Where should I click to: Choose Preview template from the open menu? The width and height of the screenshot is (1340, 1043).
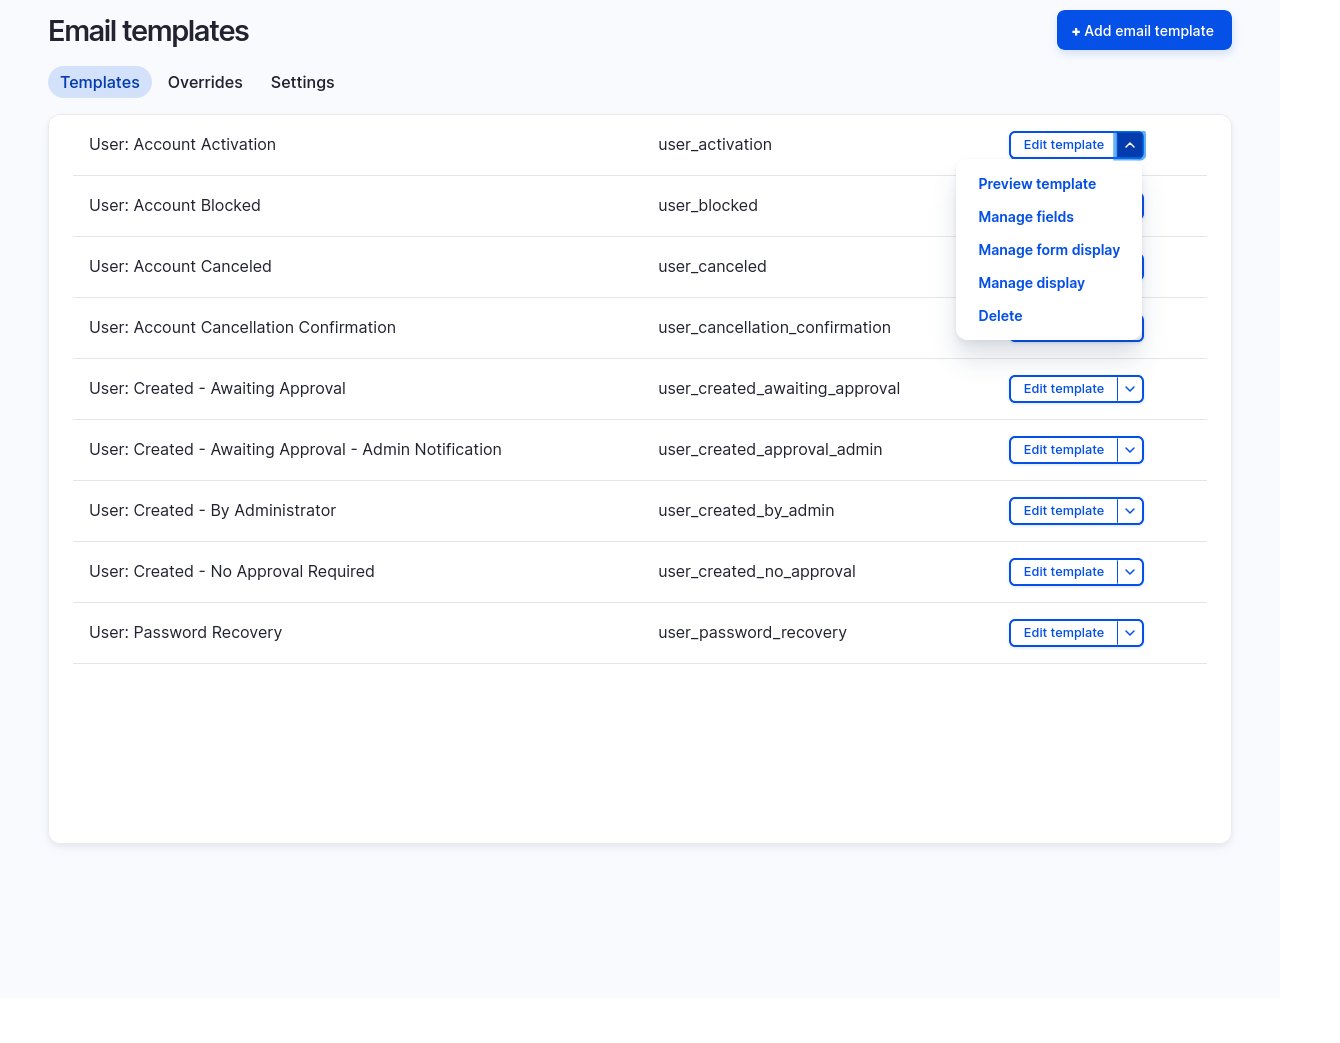point(1037,184)
